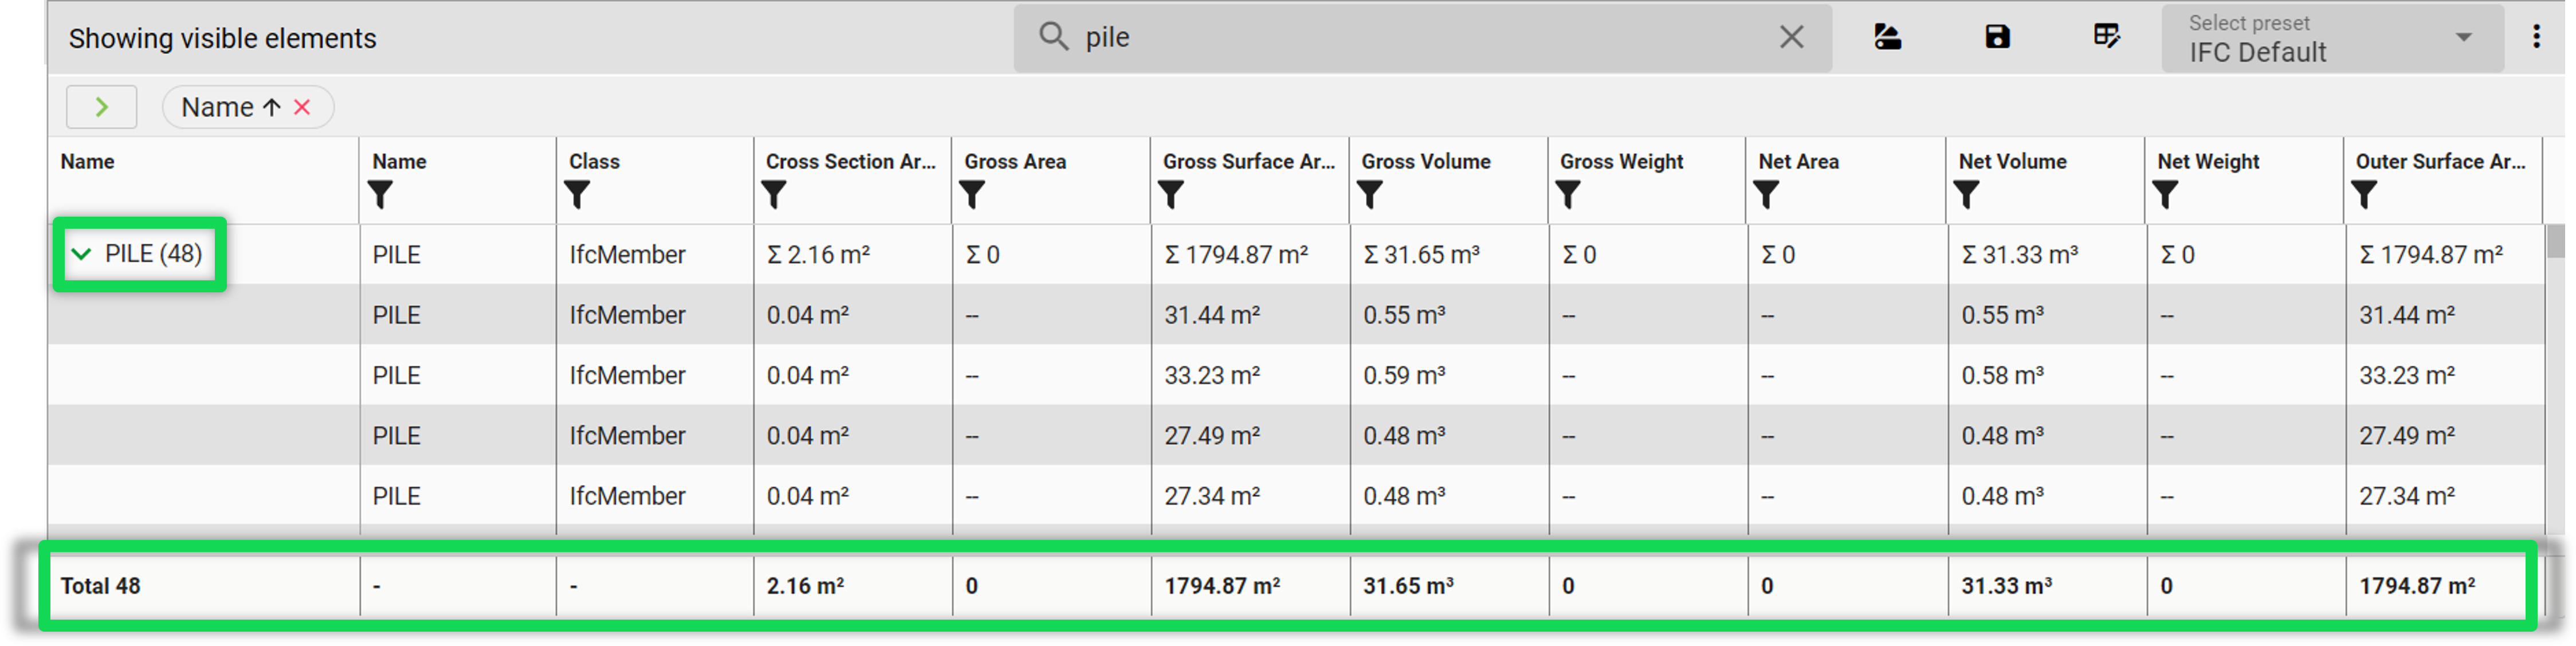This screenshot has height=646, width=2576.
Task: Select row with gross surface 27.34 m²
Action: tap(1296, 495)
